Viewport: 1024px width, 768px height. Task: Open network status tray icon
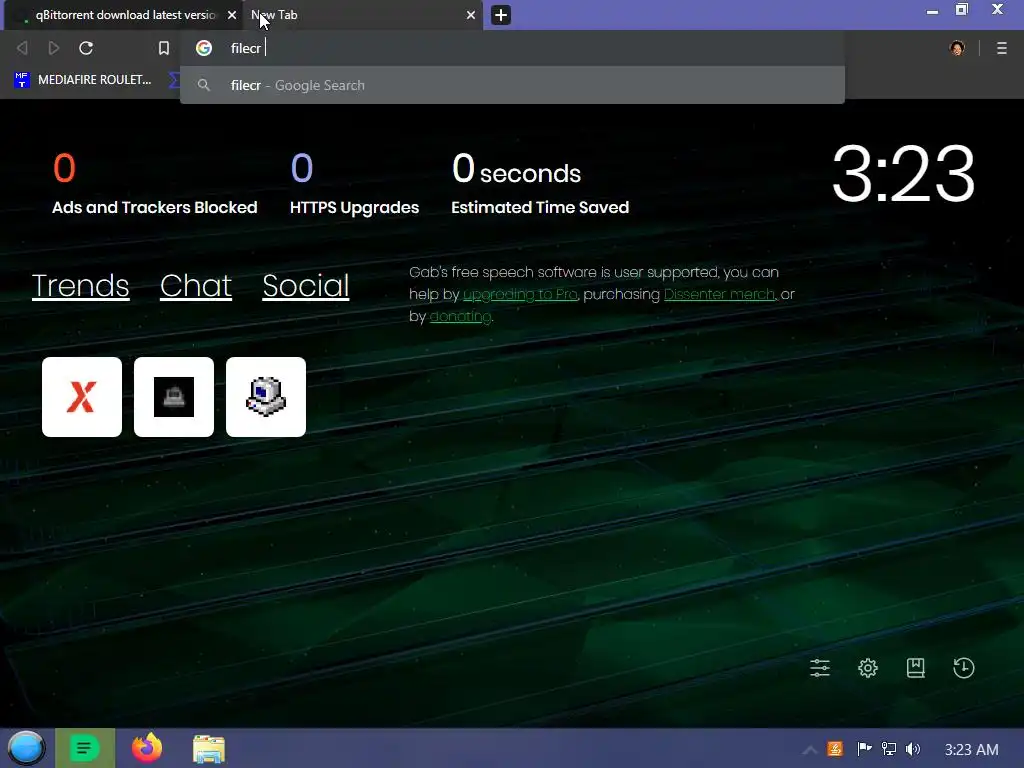[x=889, y=749]
